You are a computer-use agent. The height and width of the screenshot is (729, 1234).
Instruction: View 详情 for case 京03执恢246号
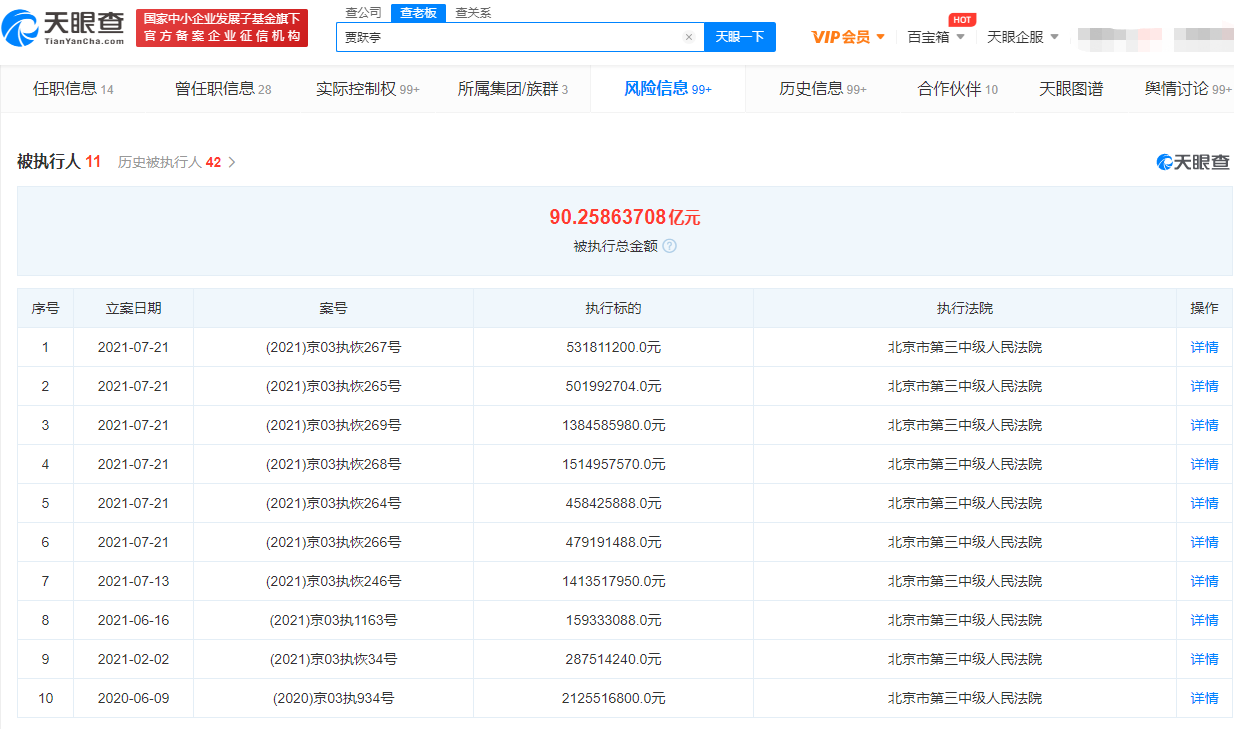click(1204, 581)
